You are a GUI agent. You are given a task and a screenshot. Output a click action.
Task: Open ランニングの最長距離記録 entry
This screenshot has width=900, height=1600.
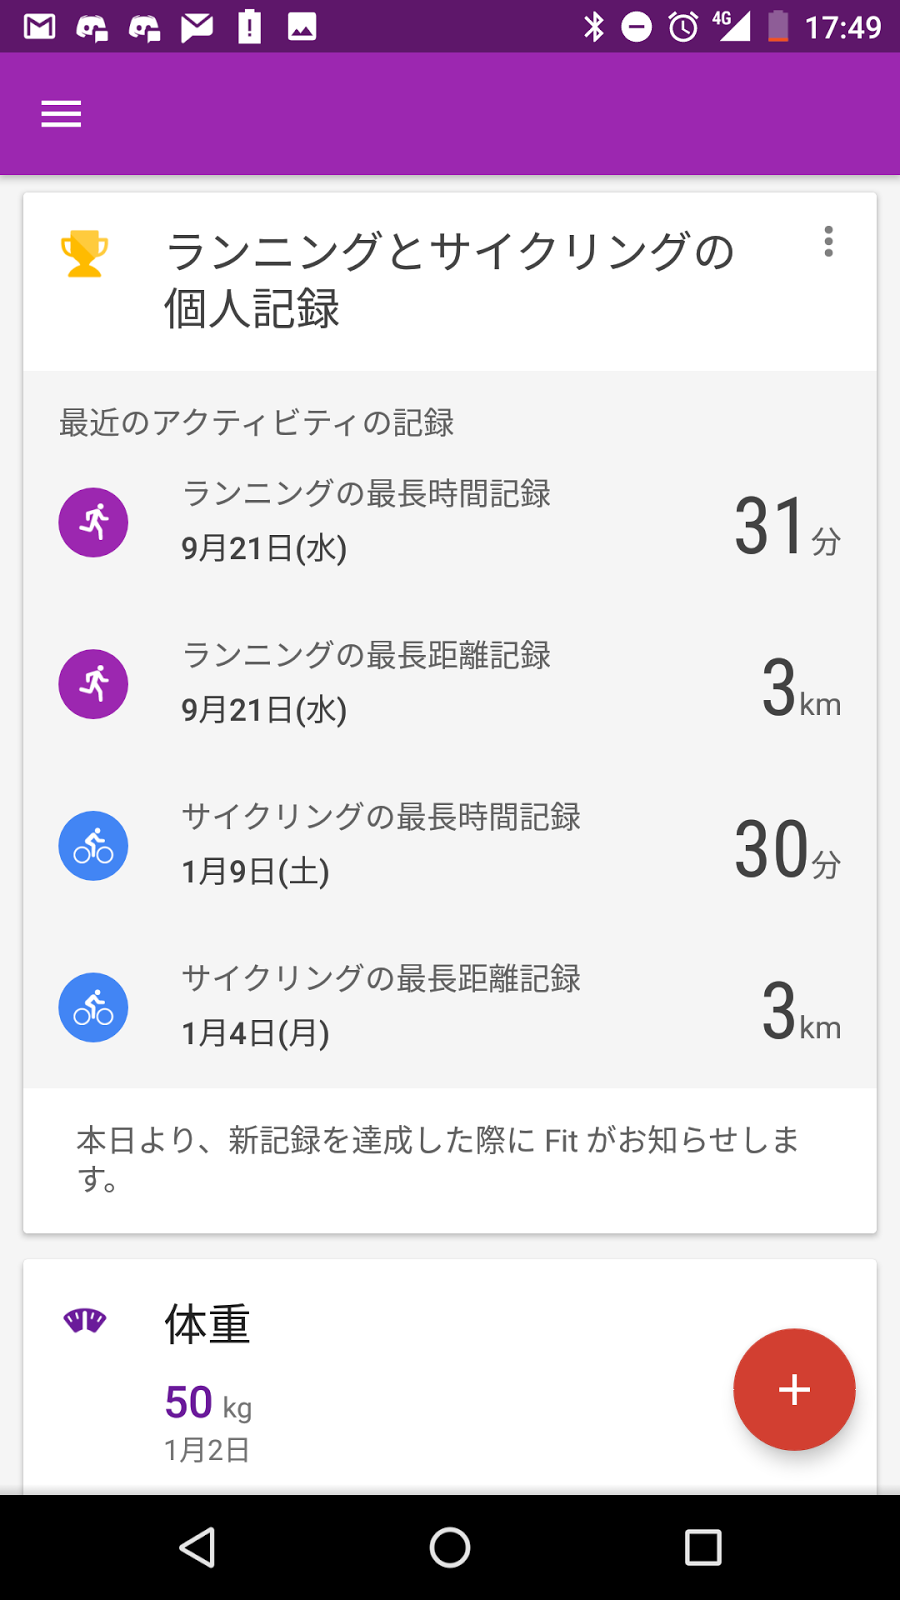366,656
